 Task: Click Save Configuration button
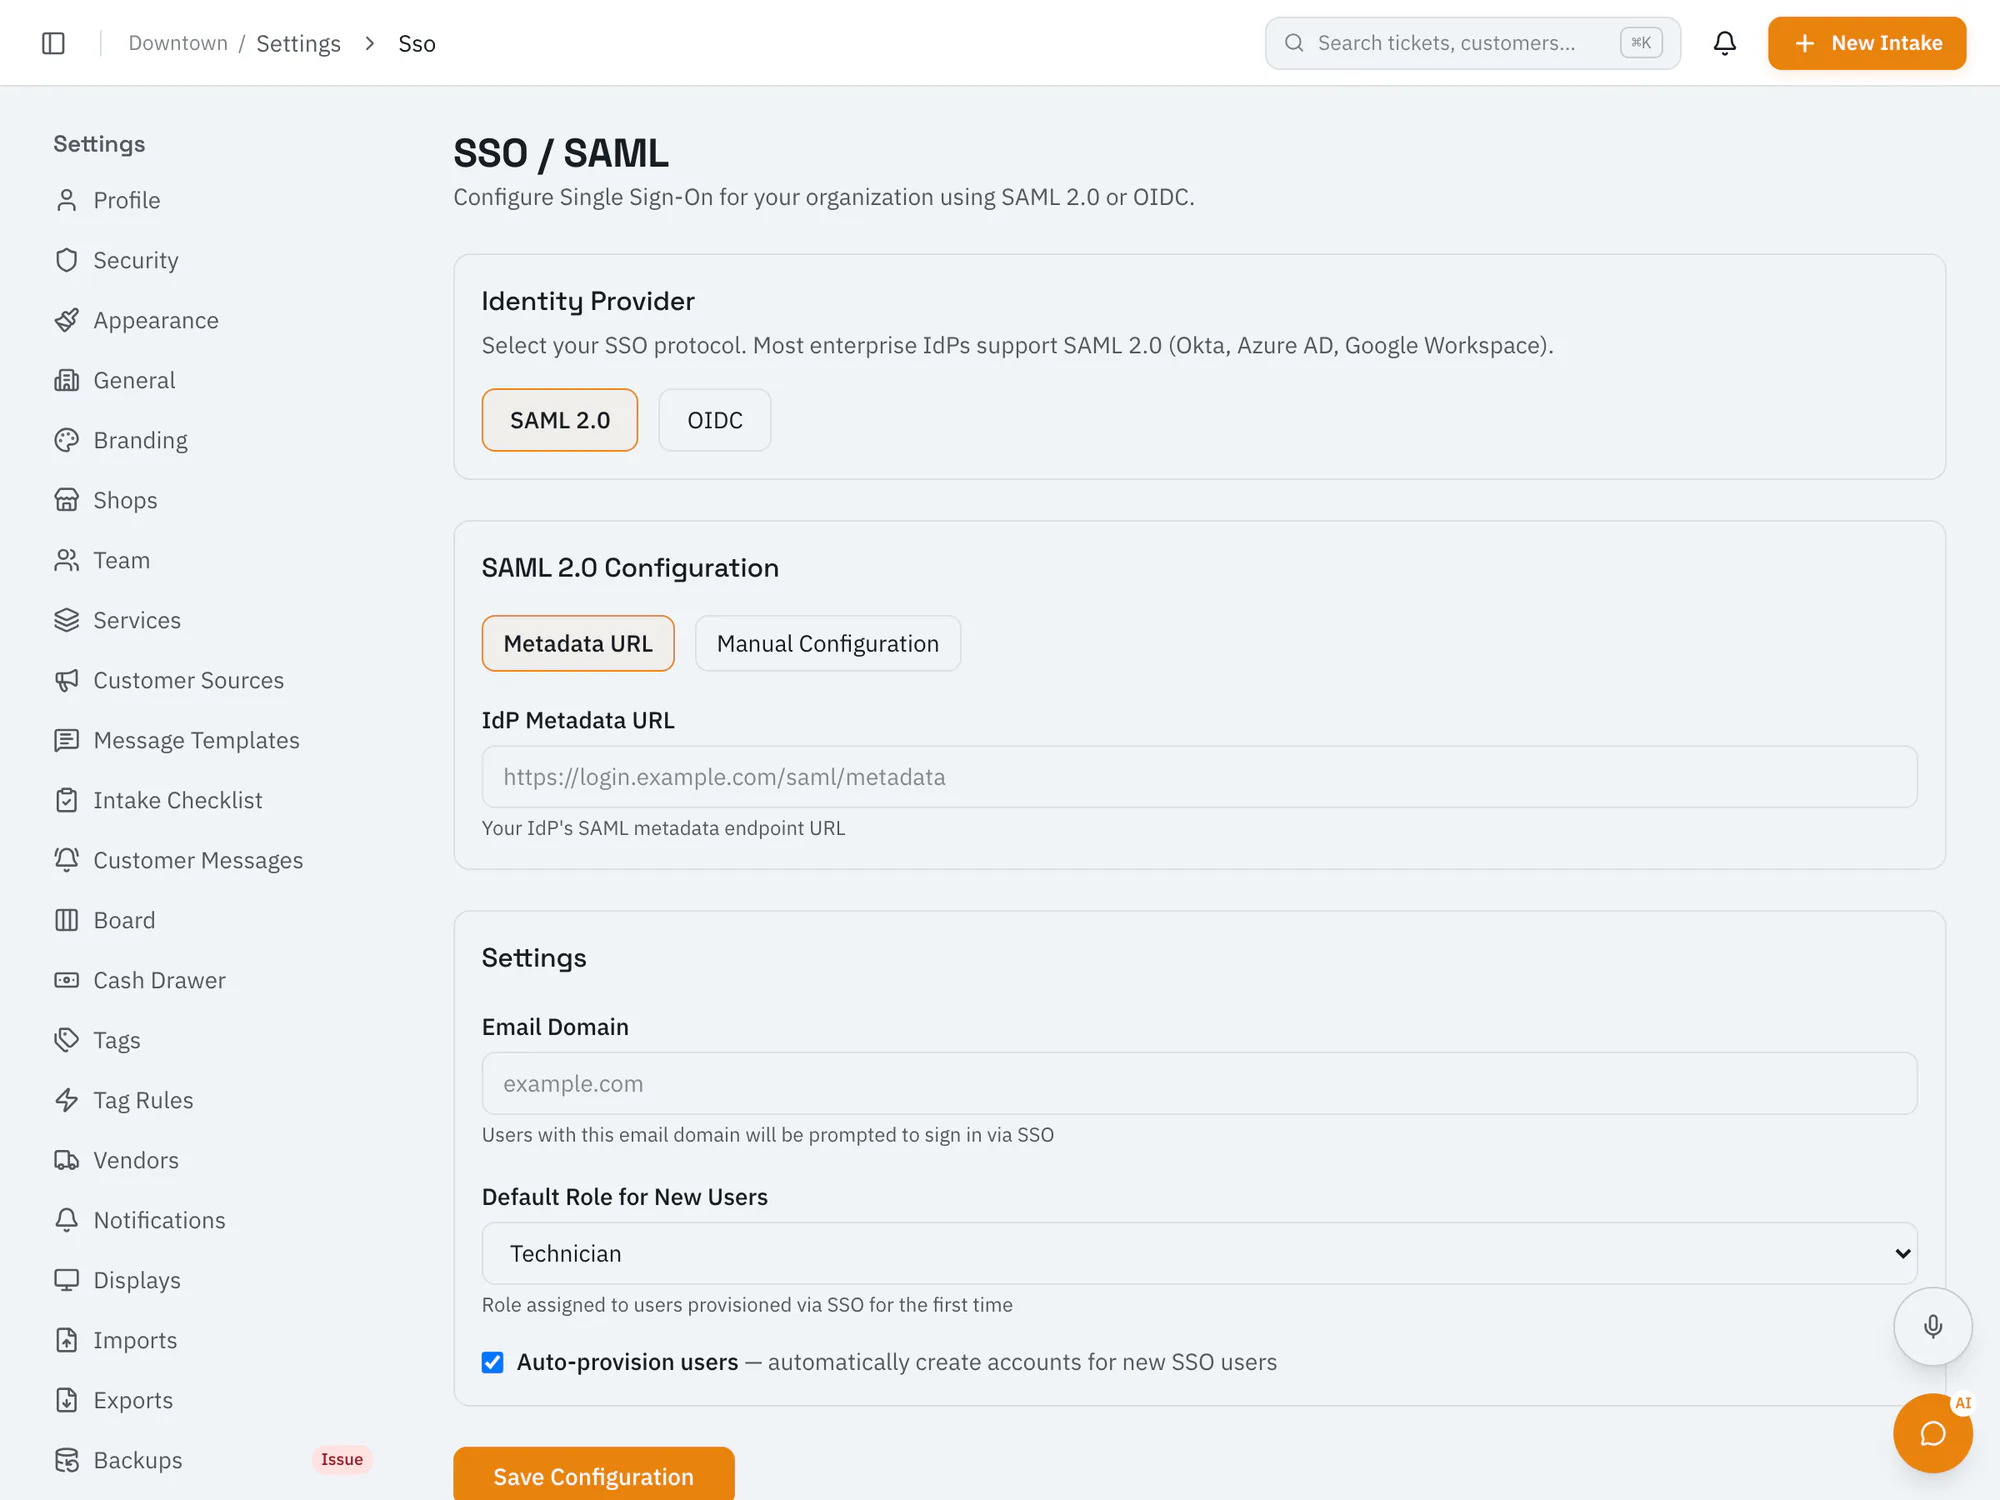point(594,1474)
